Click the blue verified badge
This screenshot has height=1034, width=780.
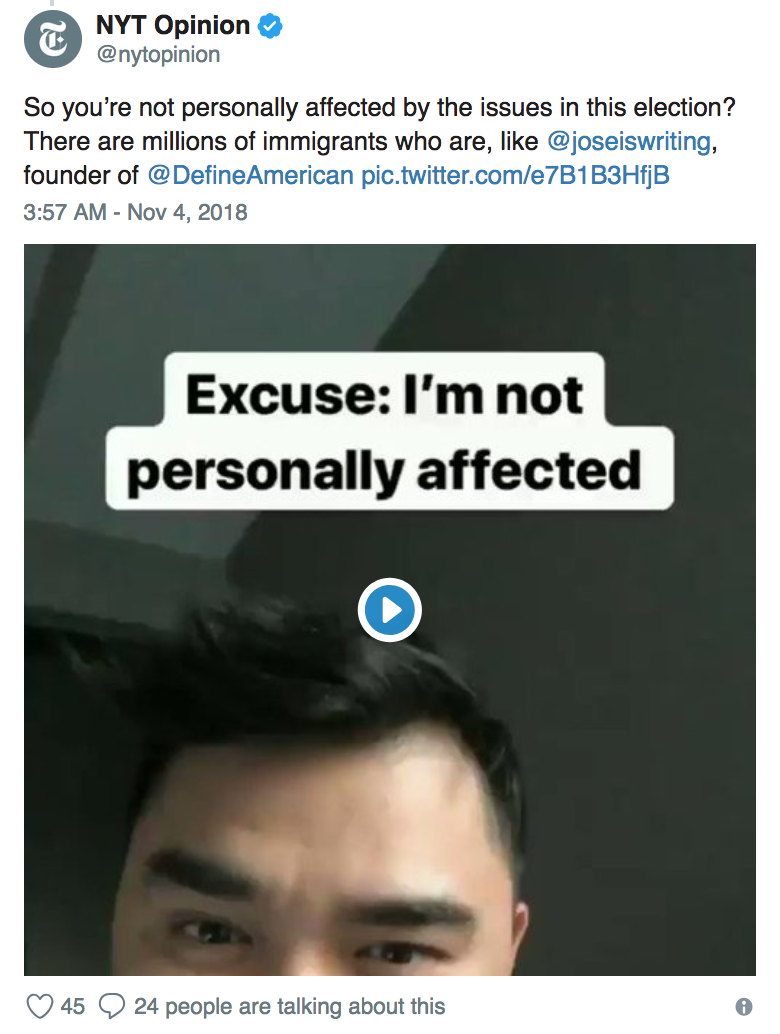[270, 28]
